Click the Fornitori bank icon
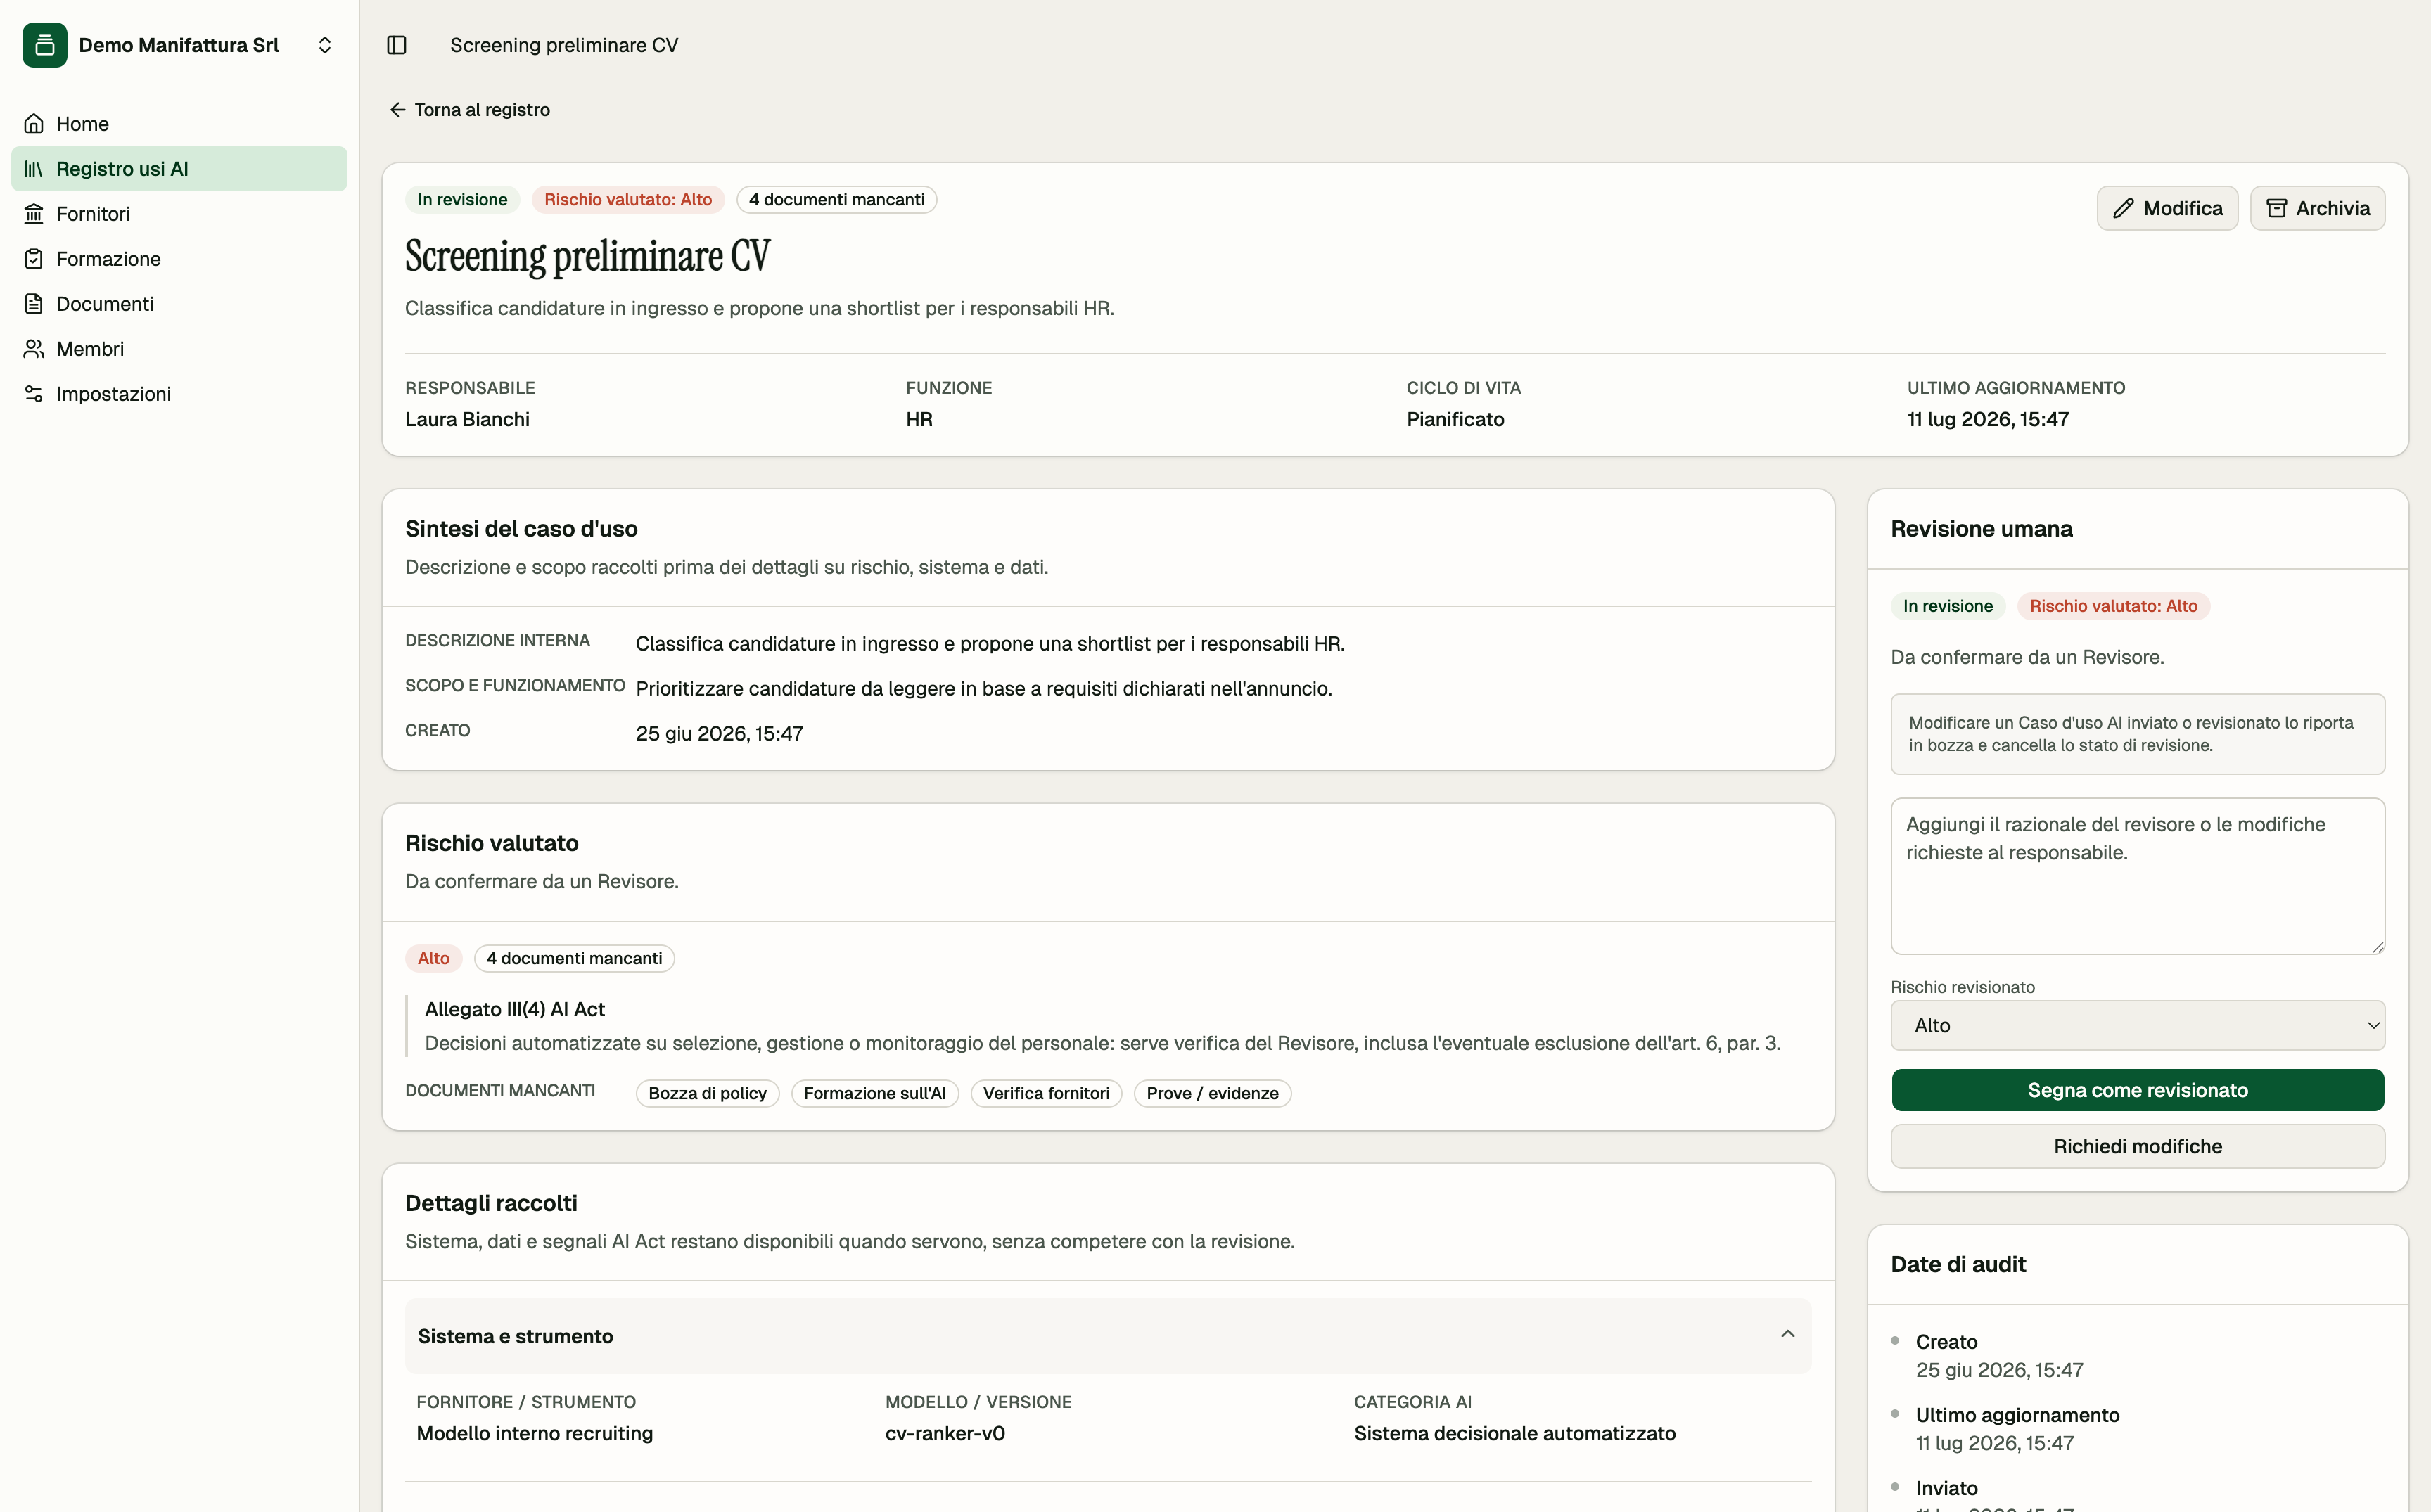 (34, 214)
